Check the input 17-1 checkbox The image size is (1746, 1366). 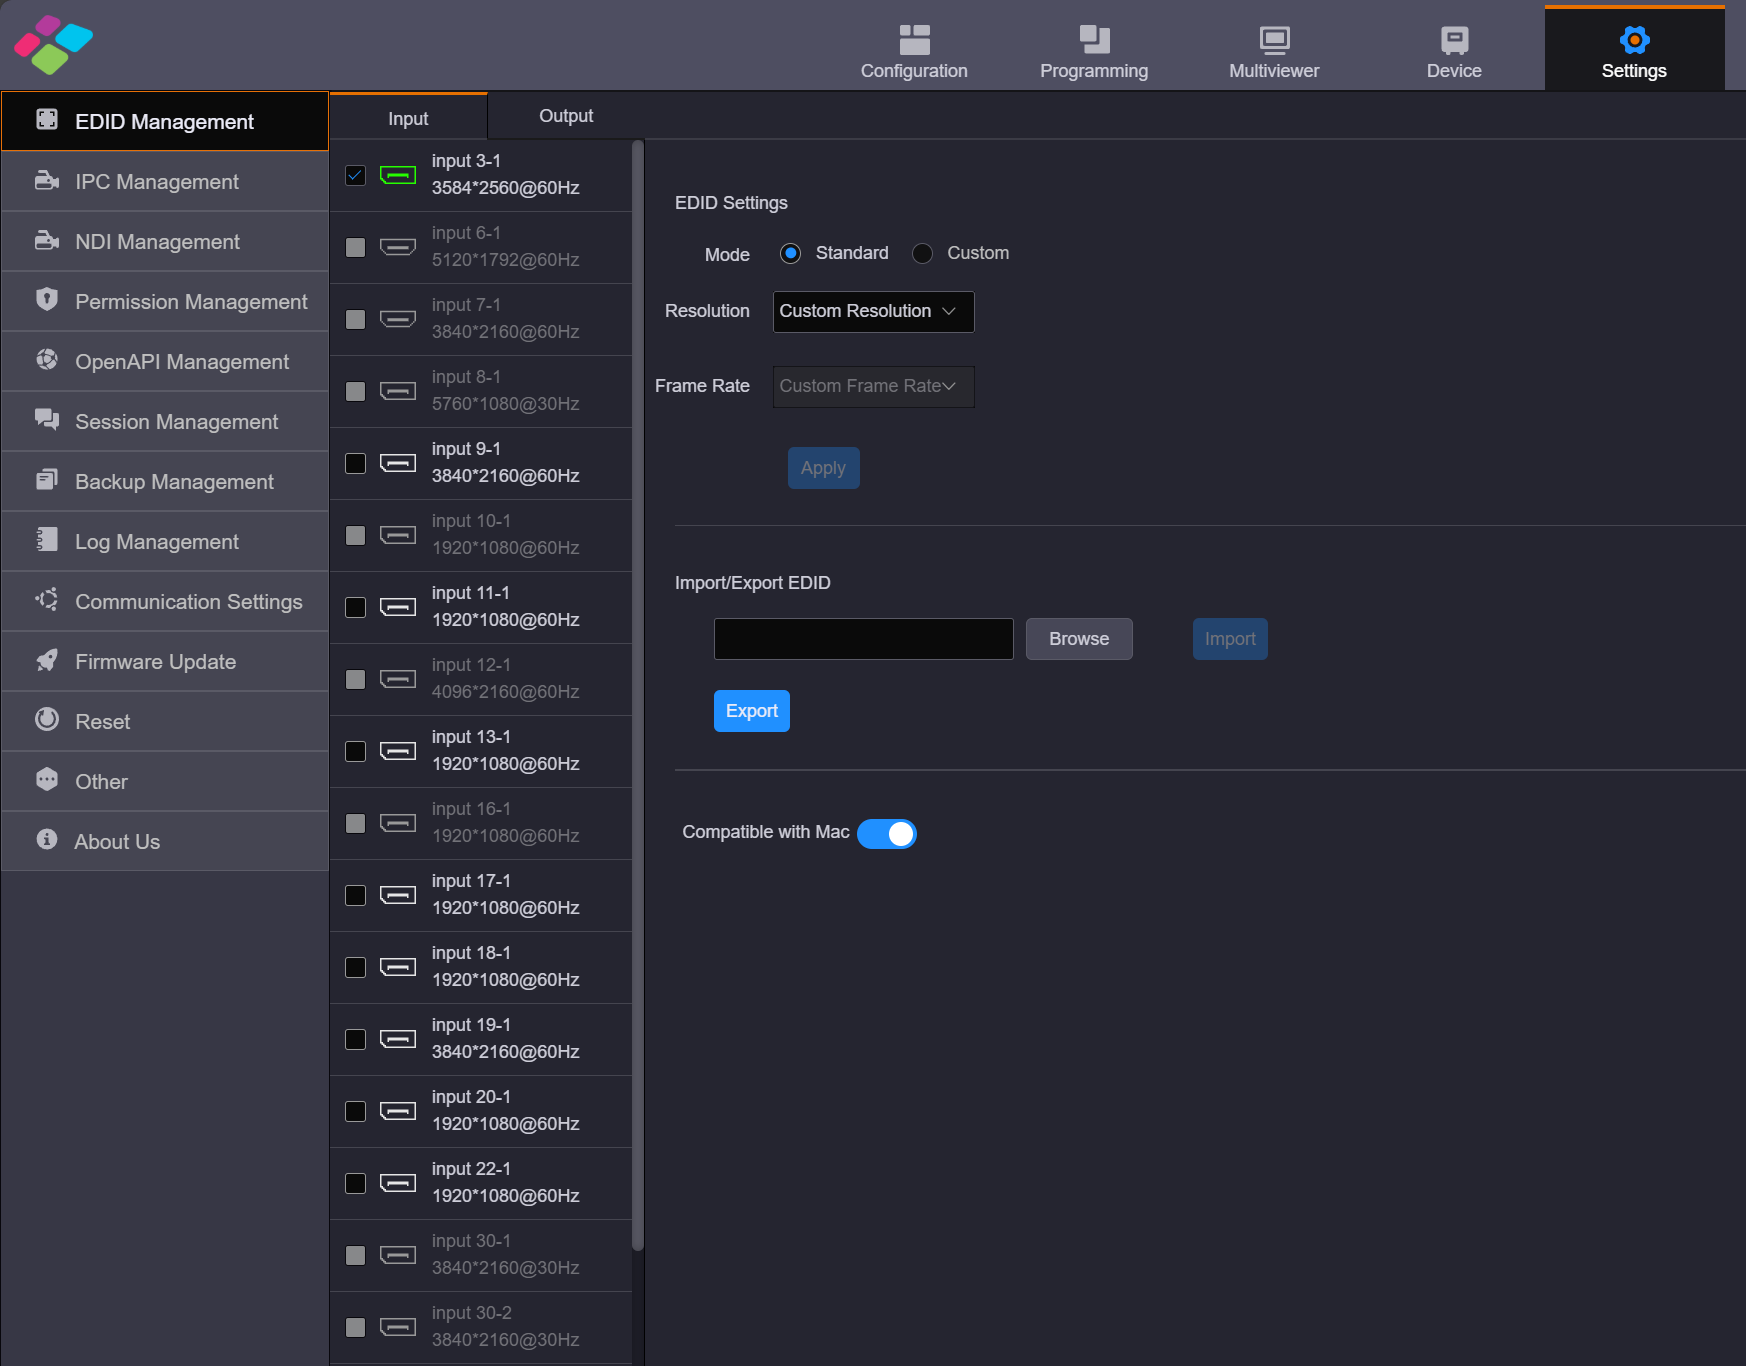click(355, 895)
